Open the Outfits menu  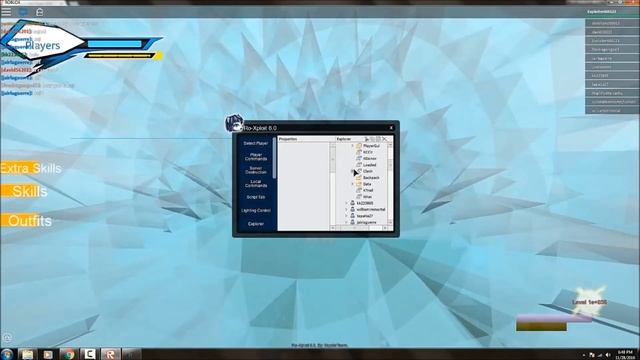(27, 221)
